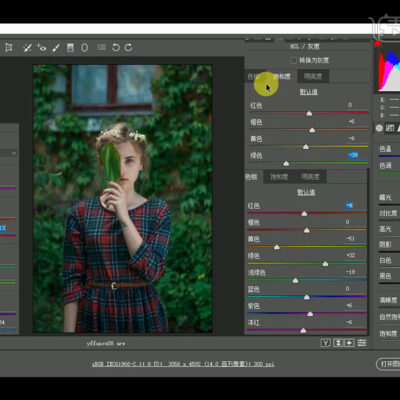Open preview settings sliders menu

coord(362,343)
